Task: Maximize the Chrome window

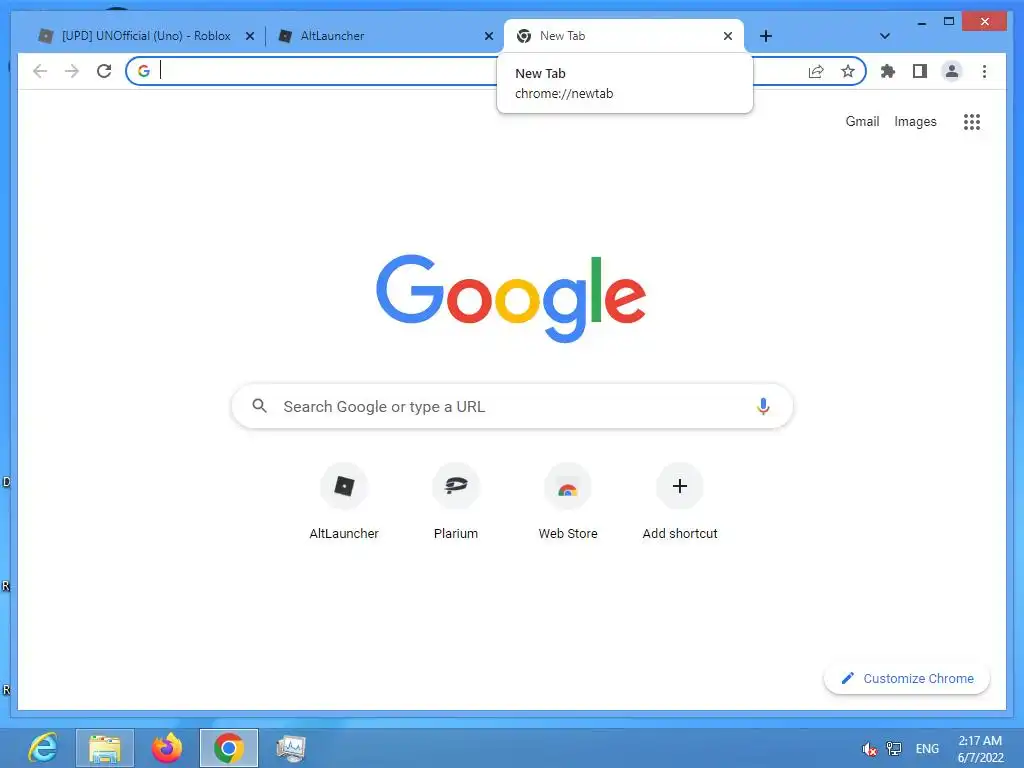Action: coord(949,22)
